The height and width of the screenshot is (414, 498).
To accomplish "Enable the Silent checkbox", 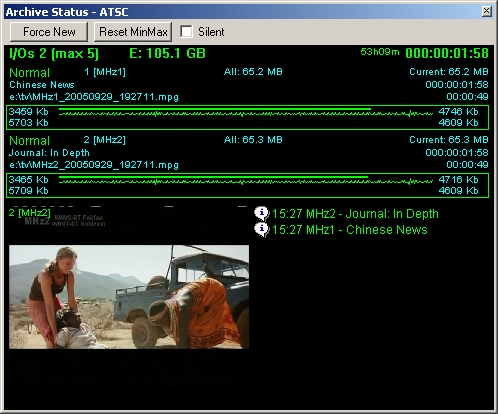I will pyautogui.click(x=186, y=32).
